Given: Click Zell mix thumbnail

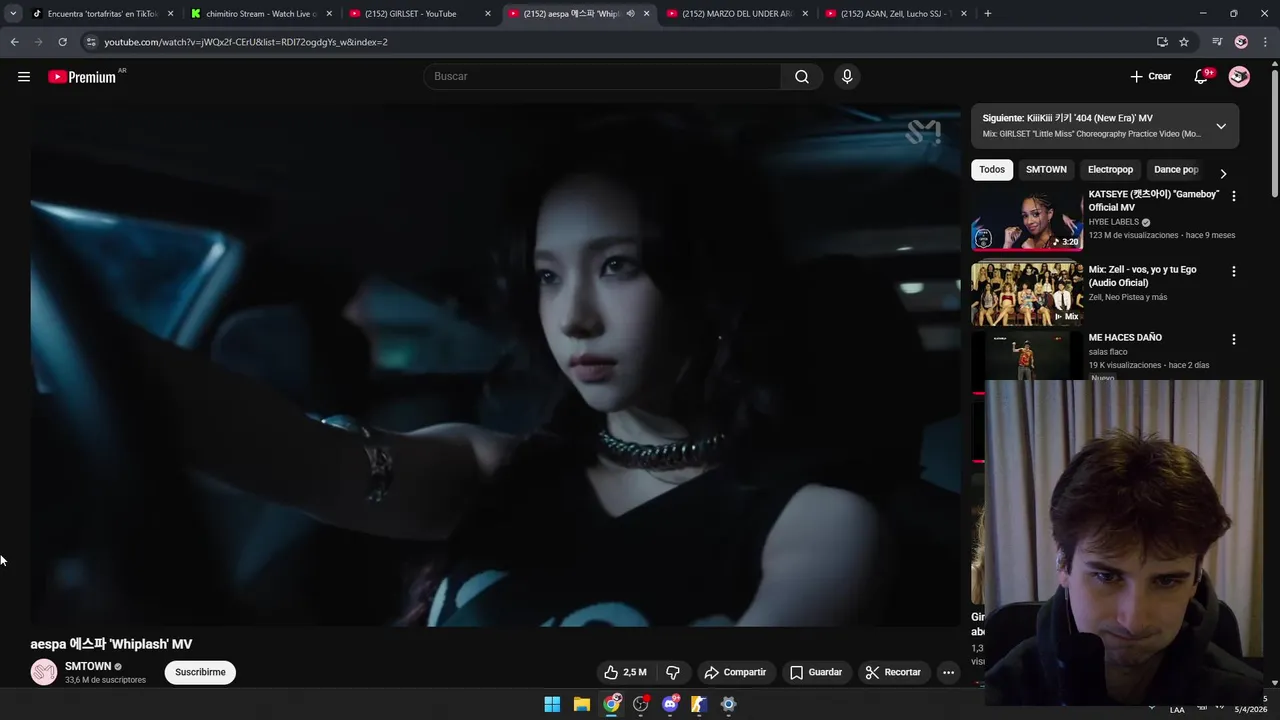Looking at the screenshot, I should [x=1027, y=293].
